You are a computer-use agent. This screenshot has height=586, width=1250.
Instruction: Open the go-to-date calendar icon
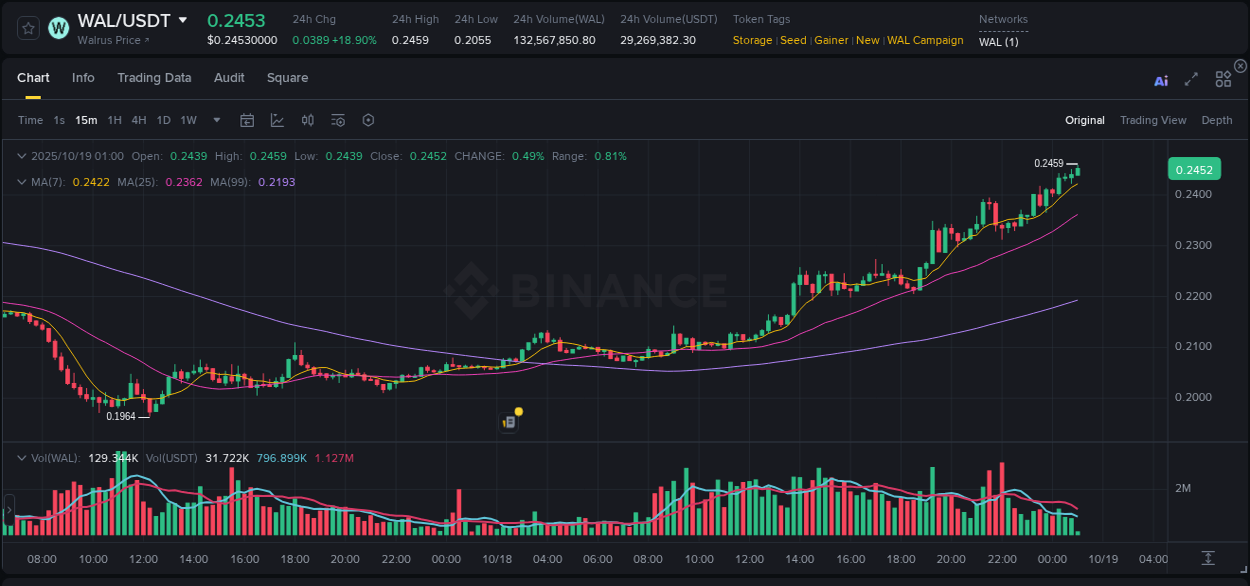[x=247, y=120]
